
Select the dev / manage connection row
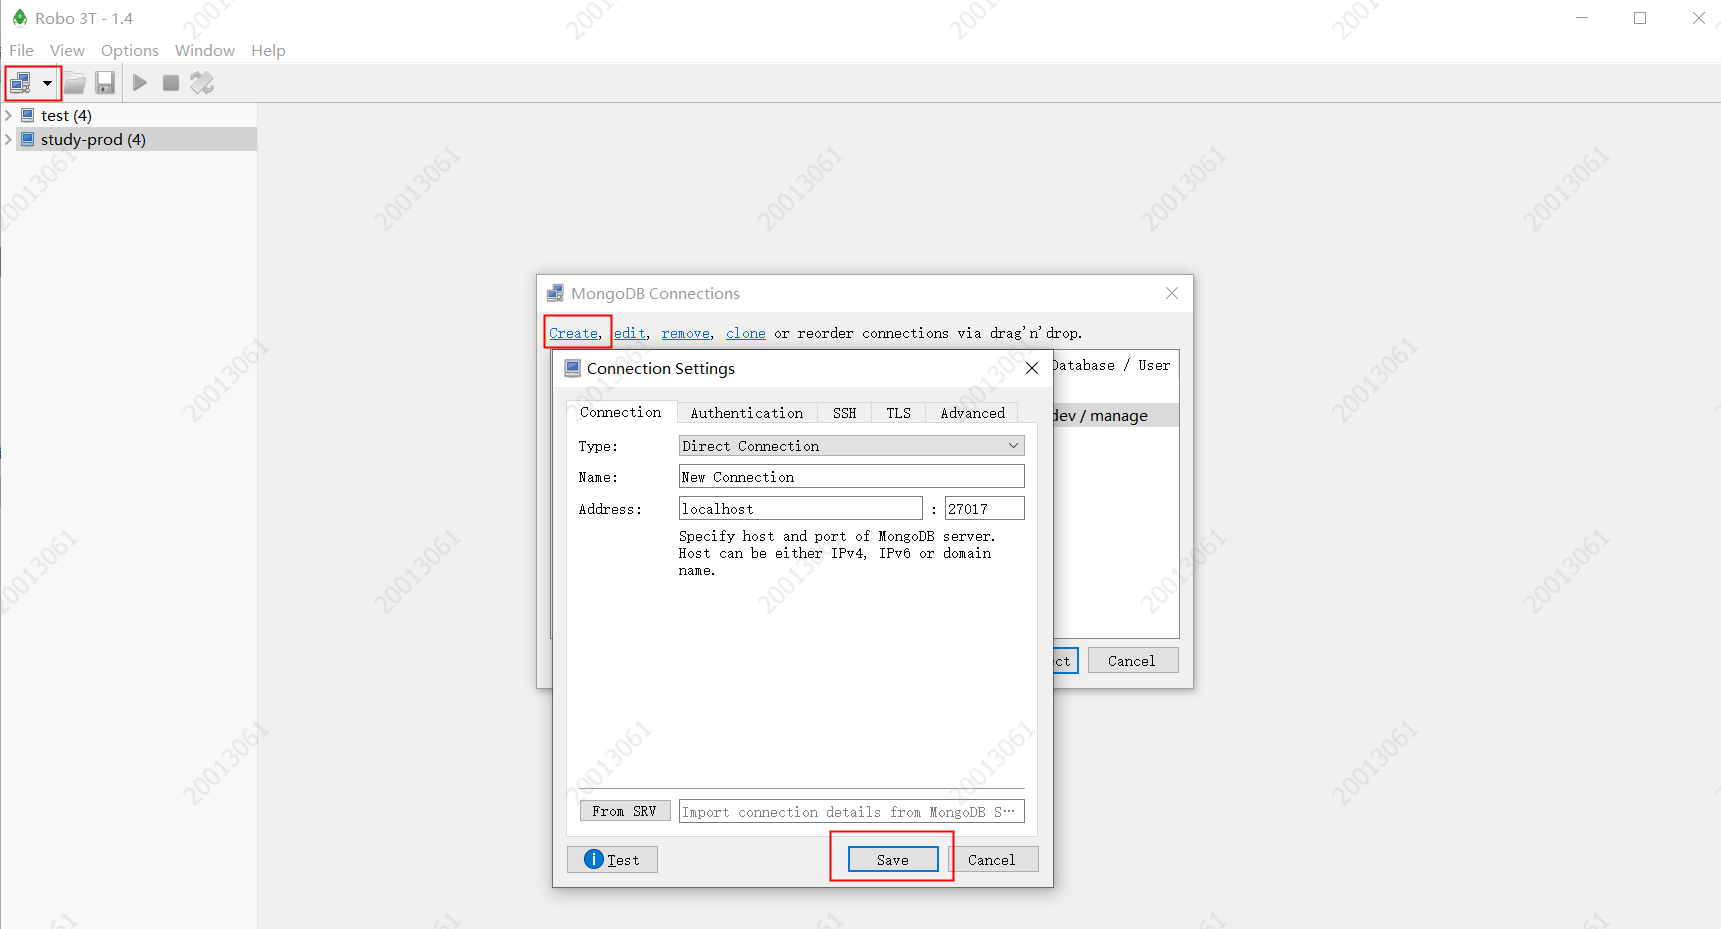[x=1116, y=415]
